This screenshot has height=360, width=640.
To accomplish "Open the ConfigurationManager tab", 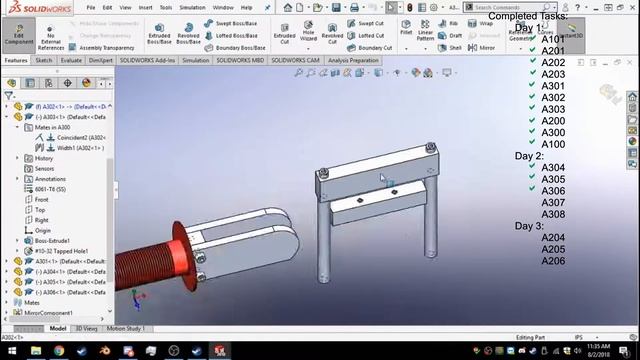I will click(x=49, y=83).
